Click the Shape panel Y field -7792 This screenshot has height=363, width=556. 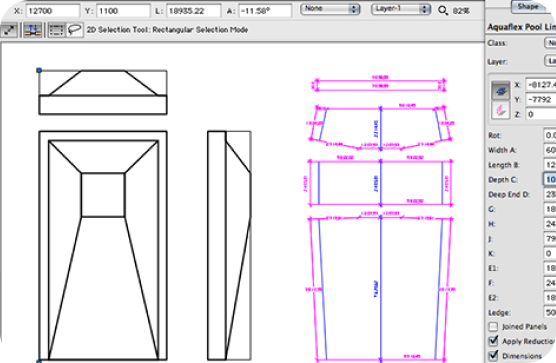click(x=541, y=99)
